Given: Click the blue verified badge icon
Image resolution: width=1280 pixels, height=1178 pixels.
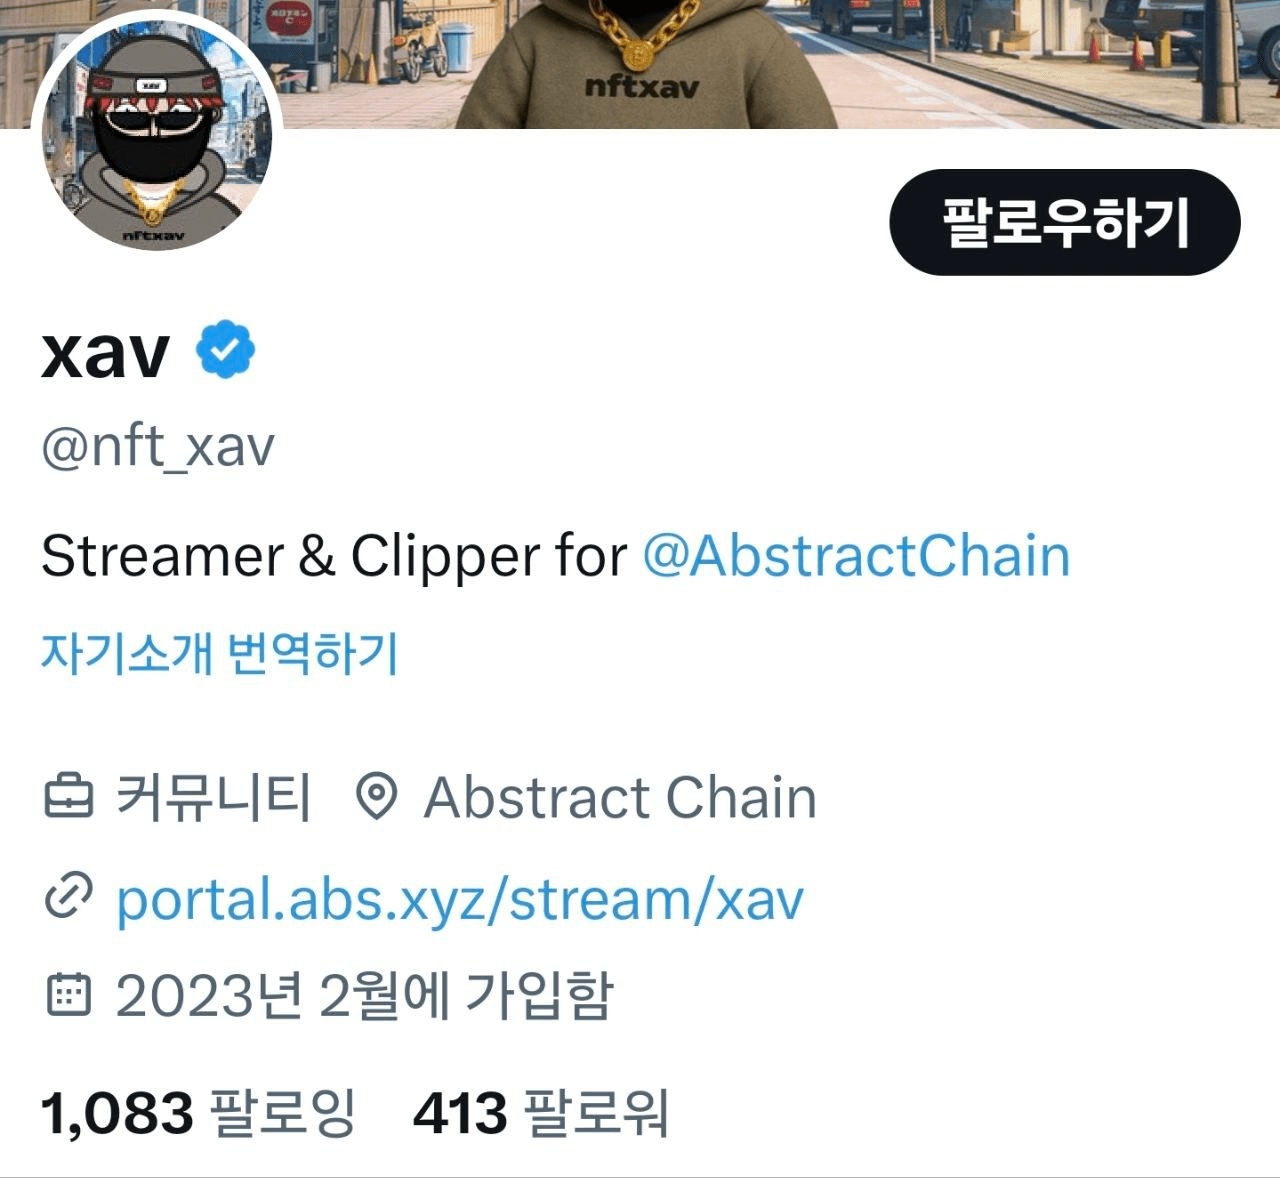Looking at the screenshot, I should pyautogui.click(x=225, y=349).
